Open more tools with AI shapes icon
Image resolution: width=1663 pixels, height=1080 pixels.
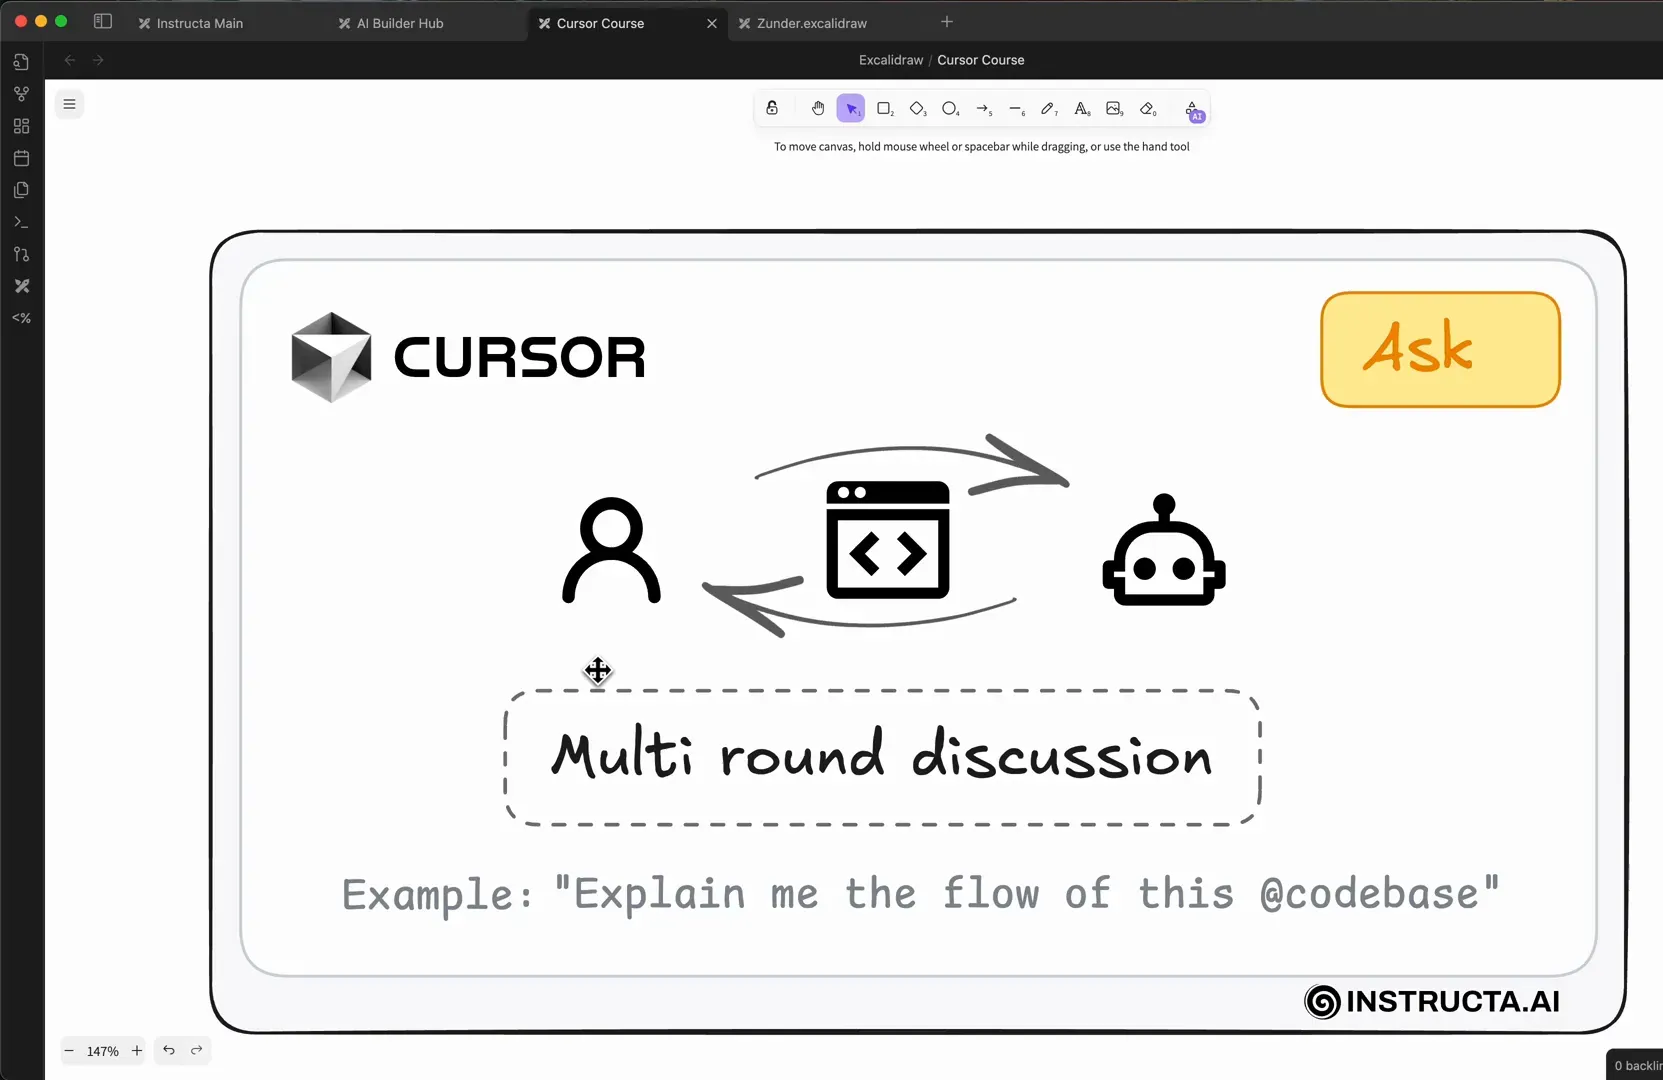coord(1193,110)
